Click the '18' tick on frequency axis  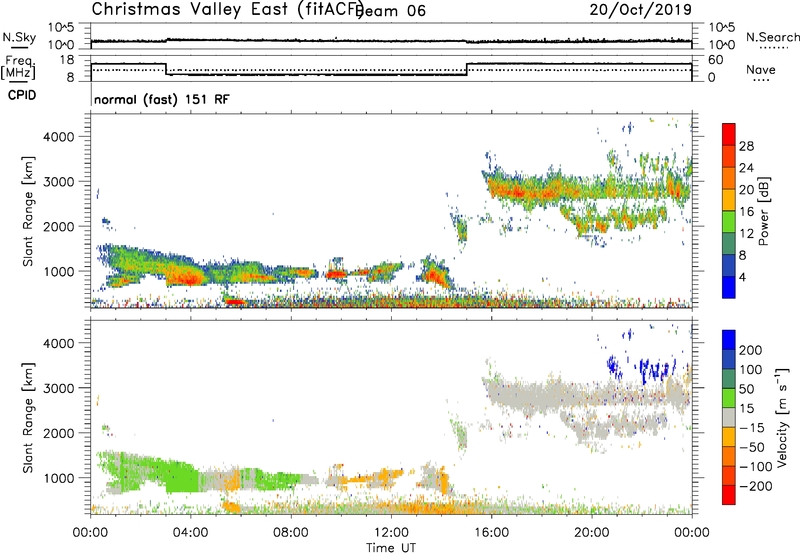[x=67, y=60]
